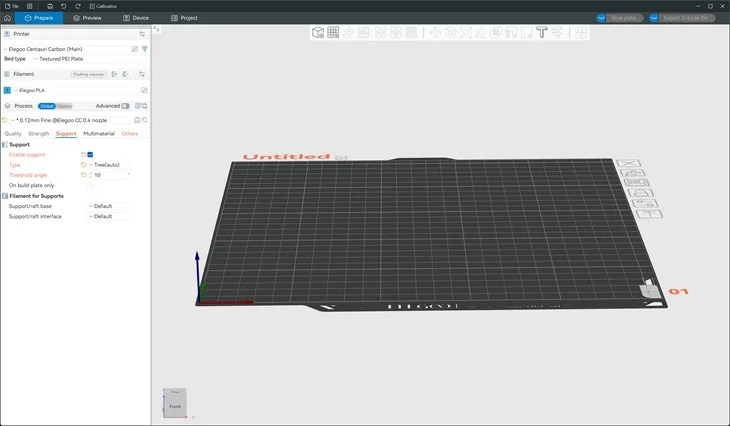Reset Enable support to default value

[x=83, y=155]
